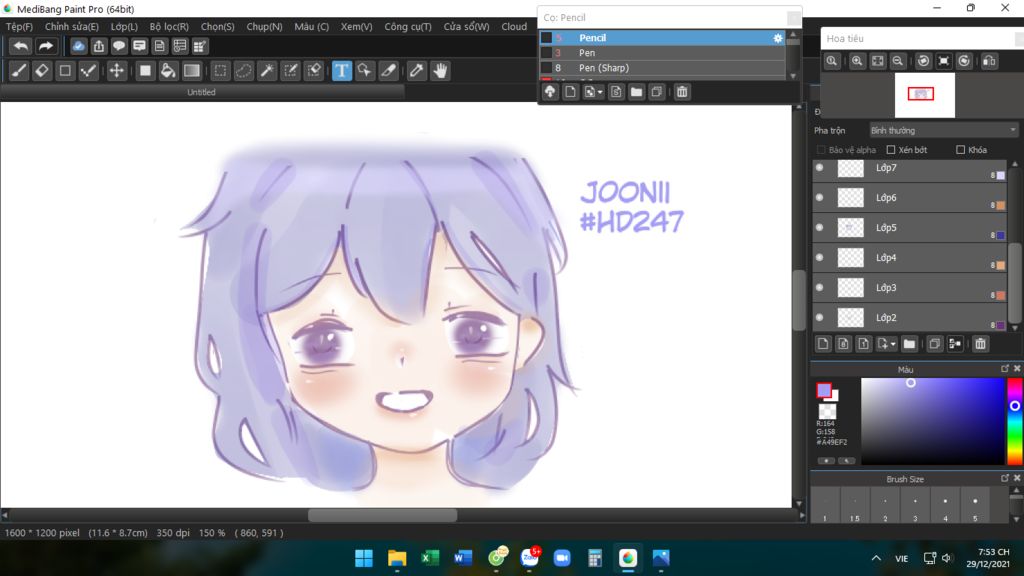Click the Untitled document tab
1024x576 pixels.
pyautogui.click(x=201, y=93)
